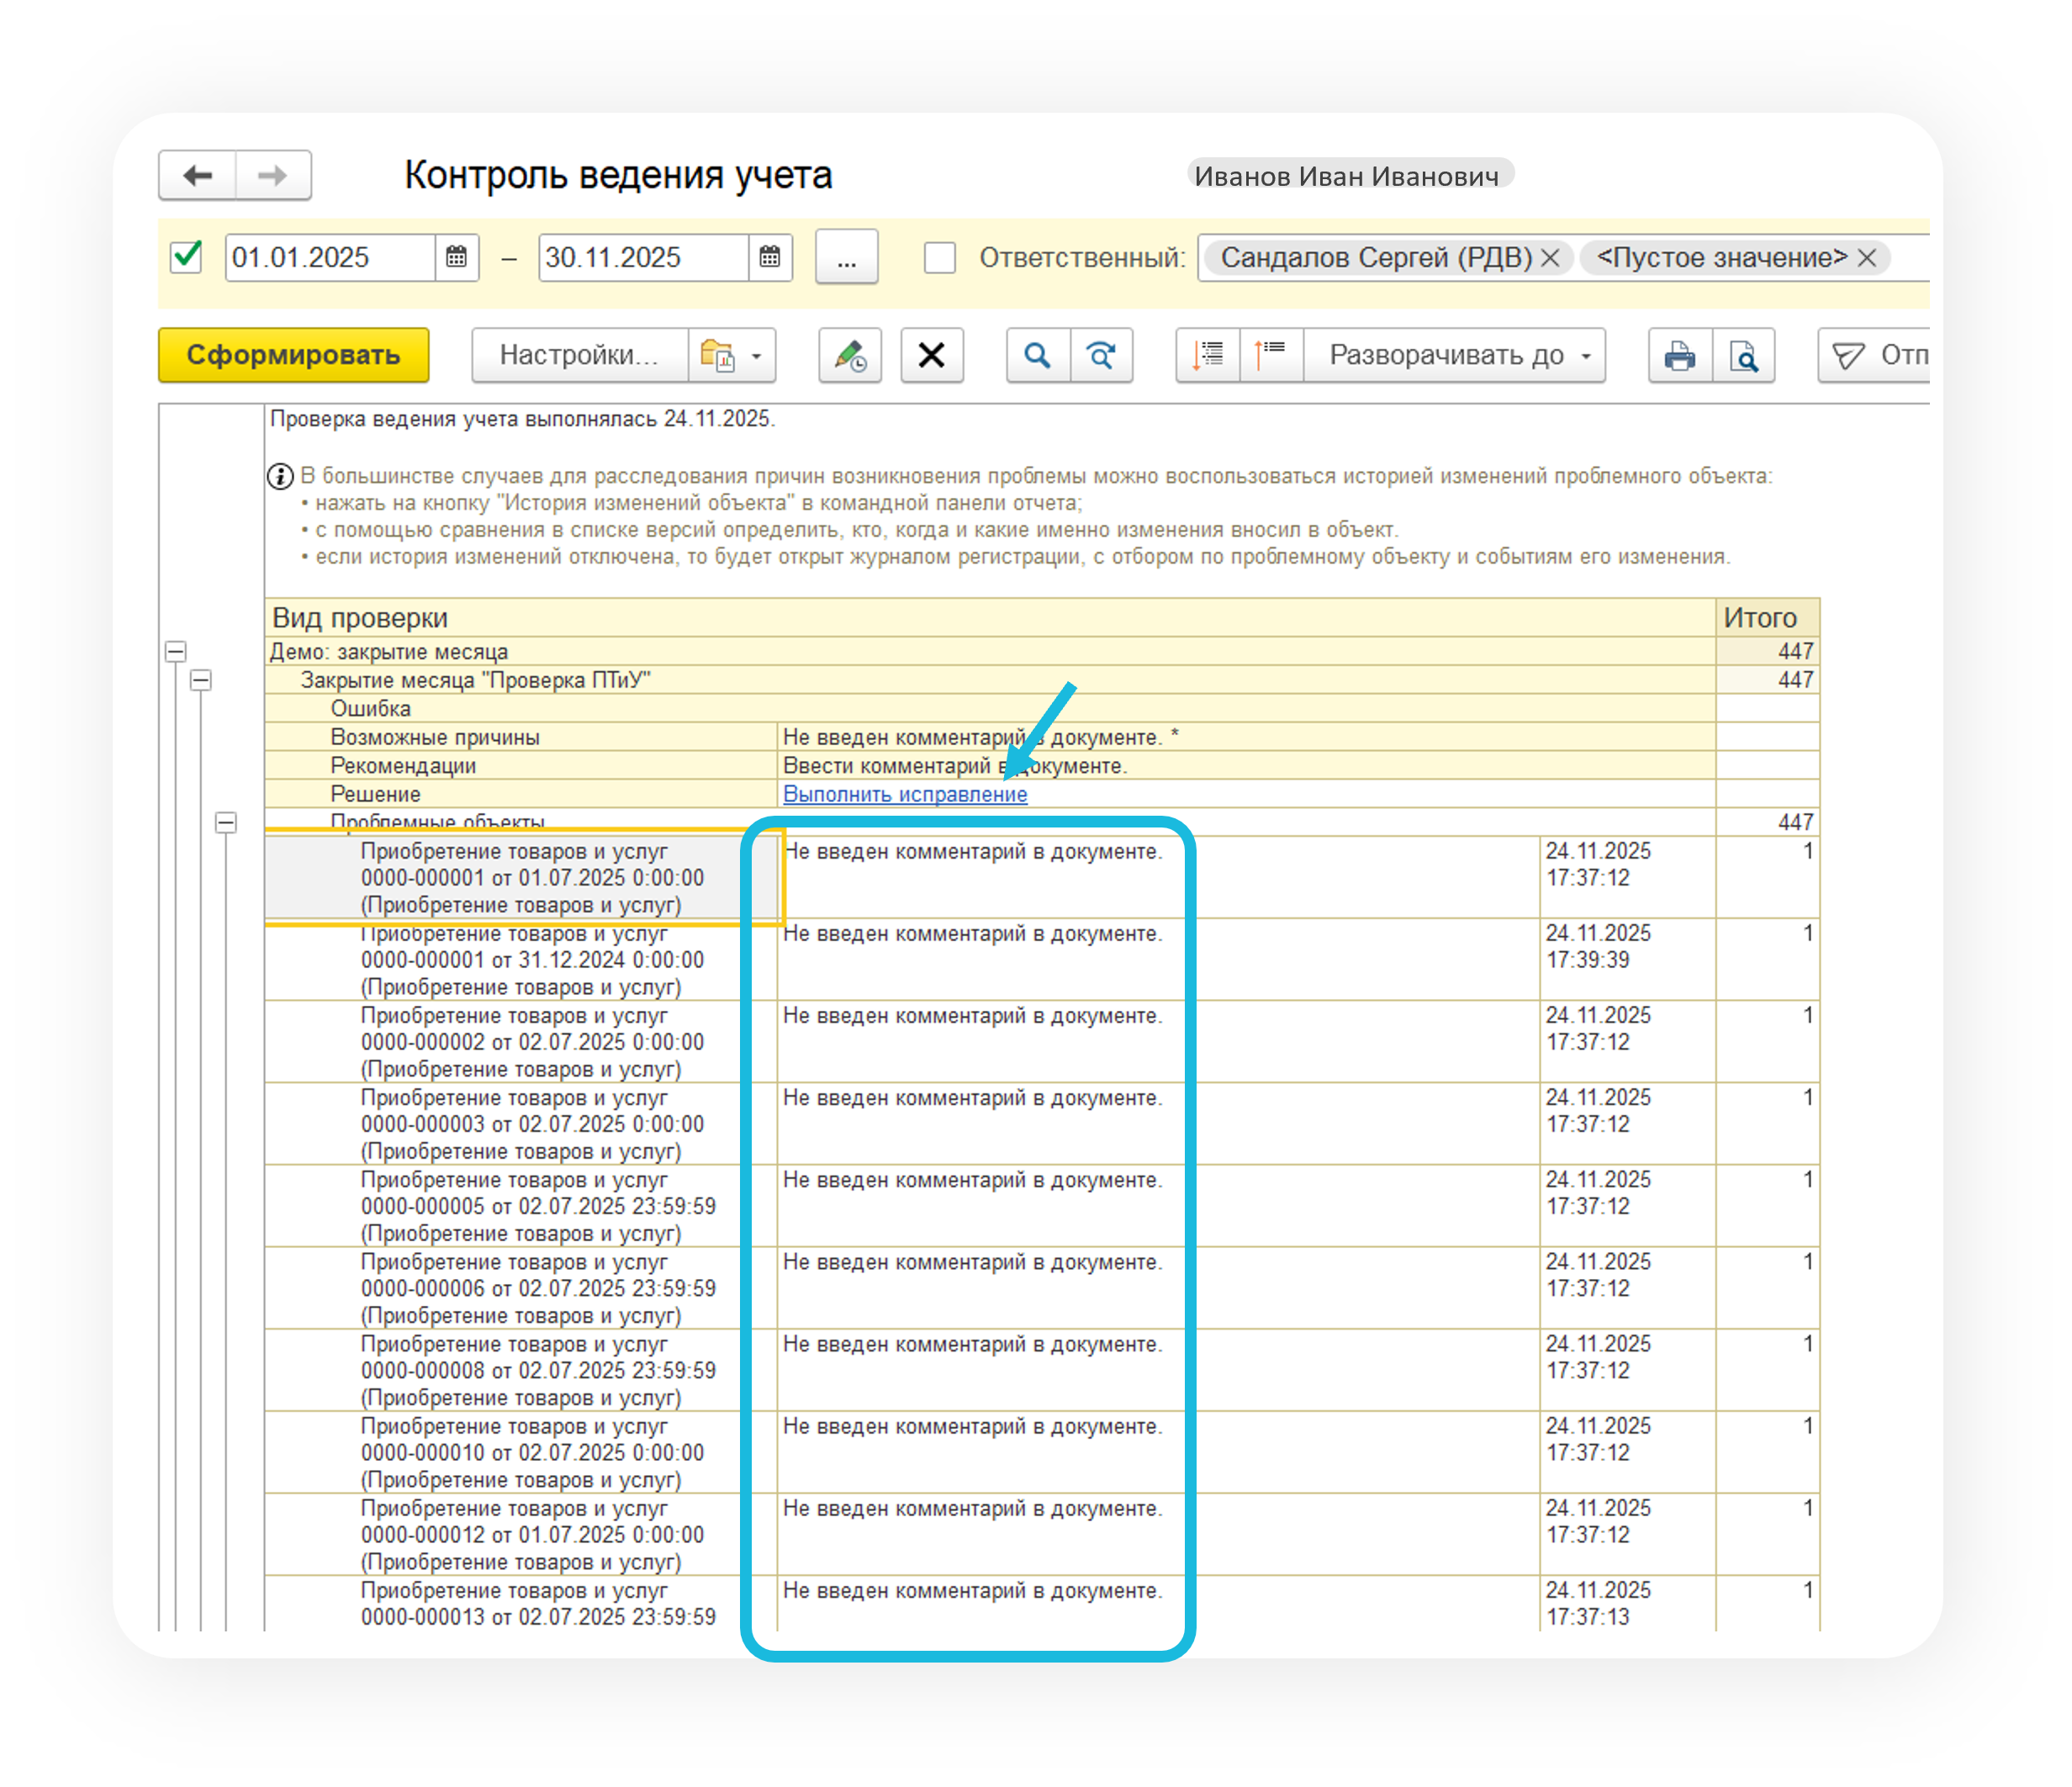This screenshot has height=1787, width=2072.
Task: Collapse the Проблемные объекты group
Action: click(x=226, y=823)
